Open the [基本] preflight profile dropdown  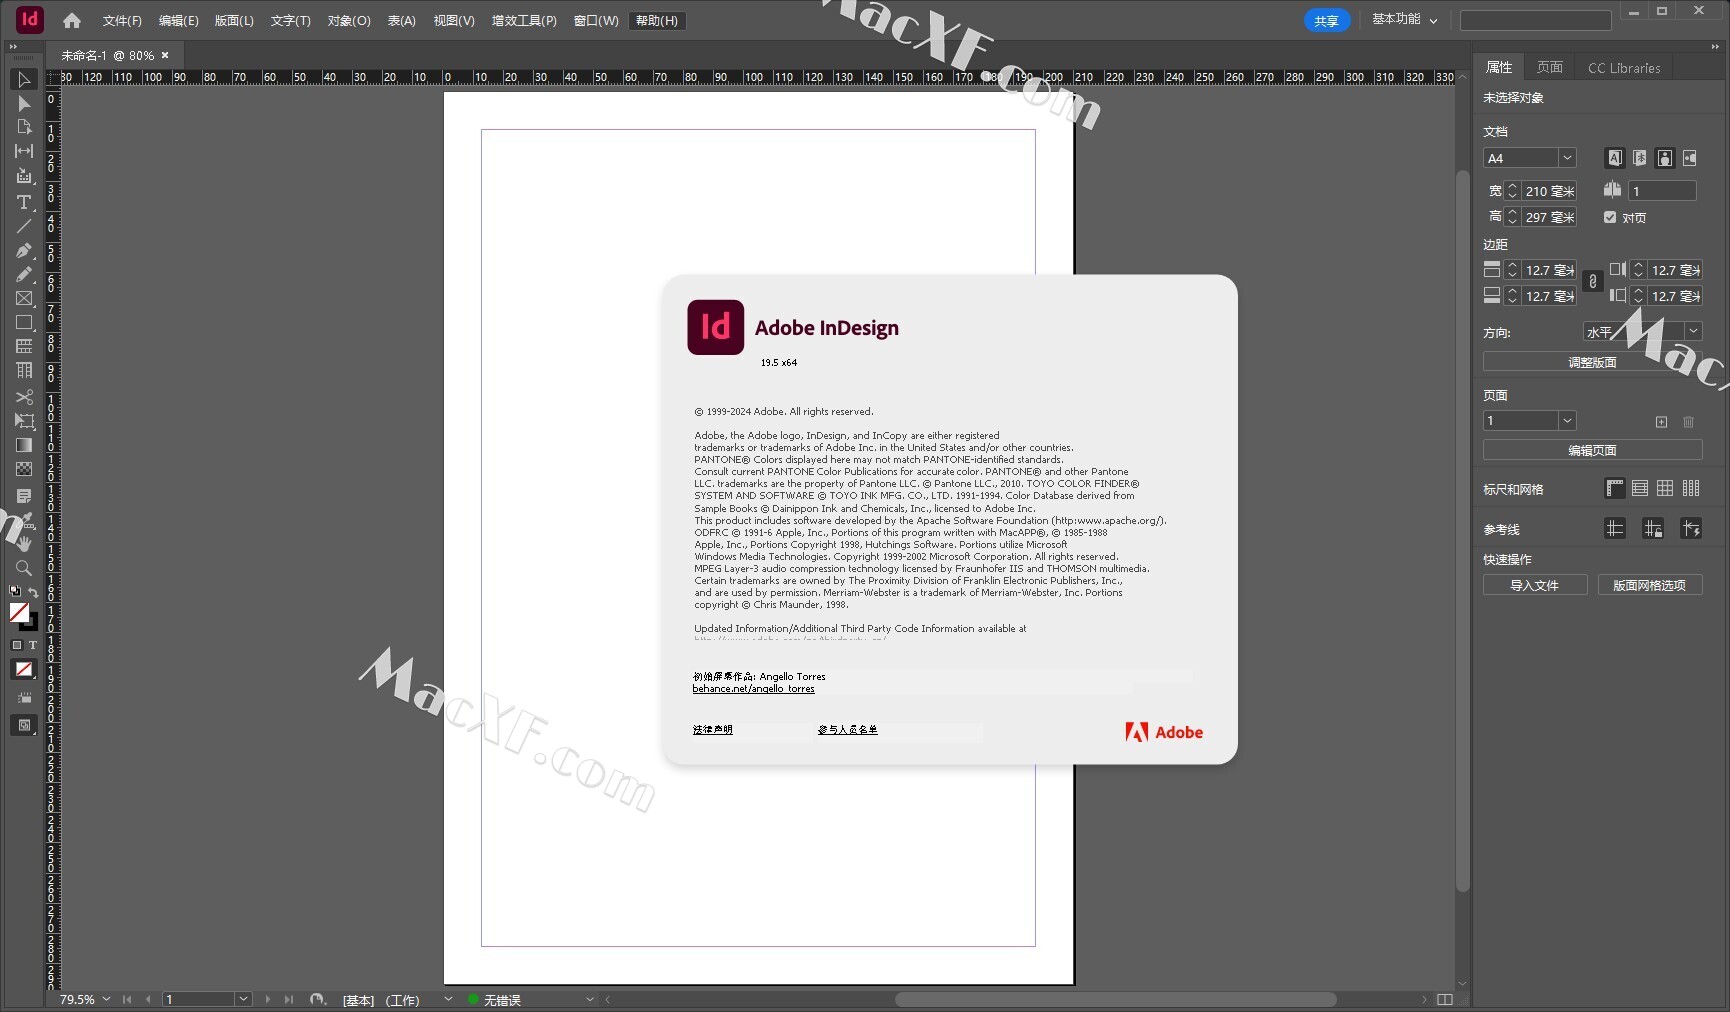(x=448, y=999)
